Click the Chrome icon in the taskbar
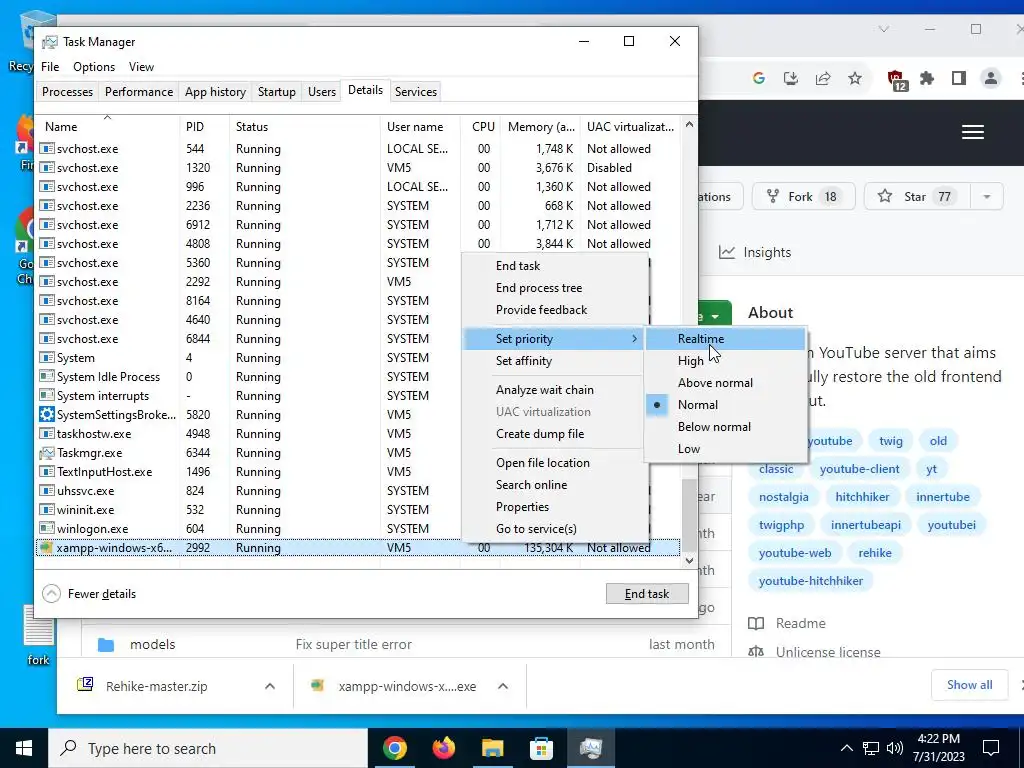Viewport: 1024px width, 768px height. (394, 748)
